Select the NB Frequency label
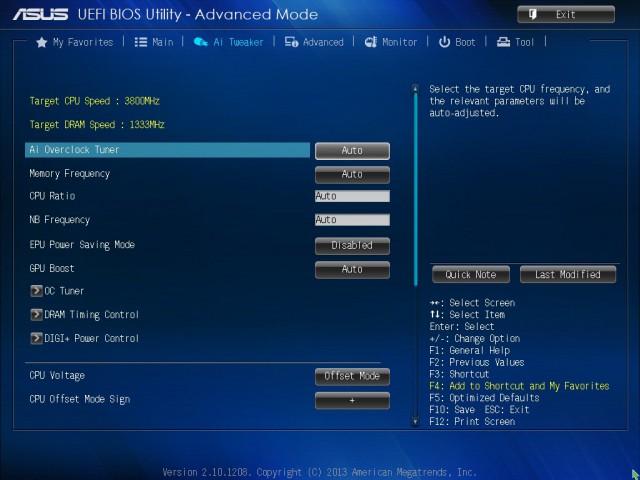Image resolution: width=640 pixels, height=480 pixels. point(60,220)
